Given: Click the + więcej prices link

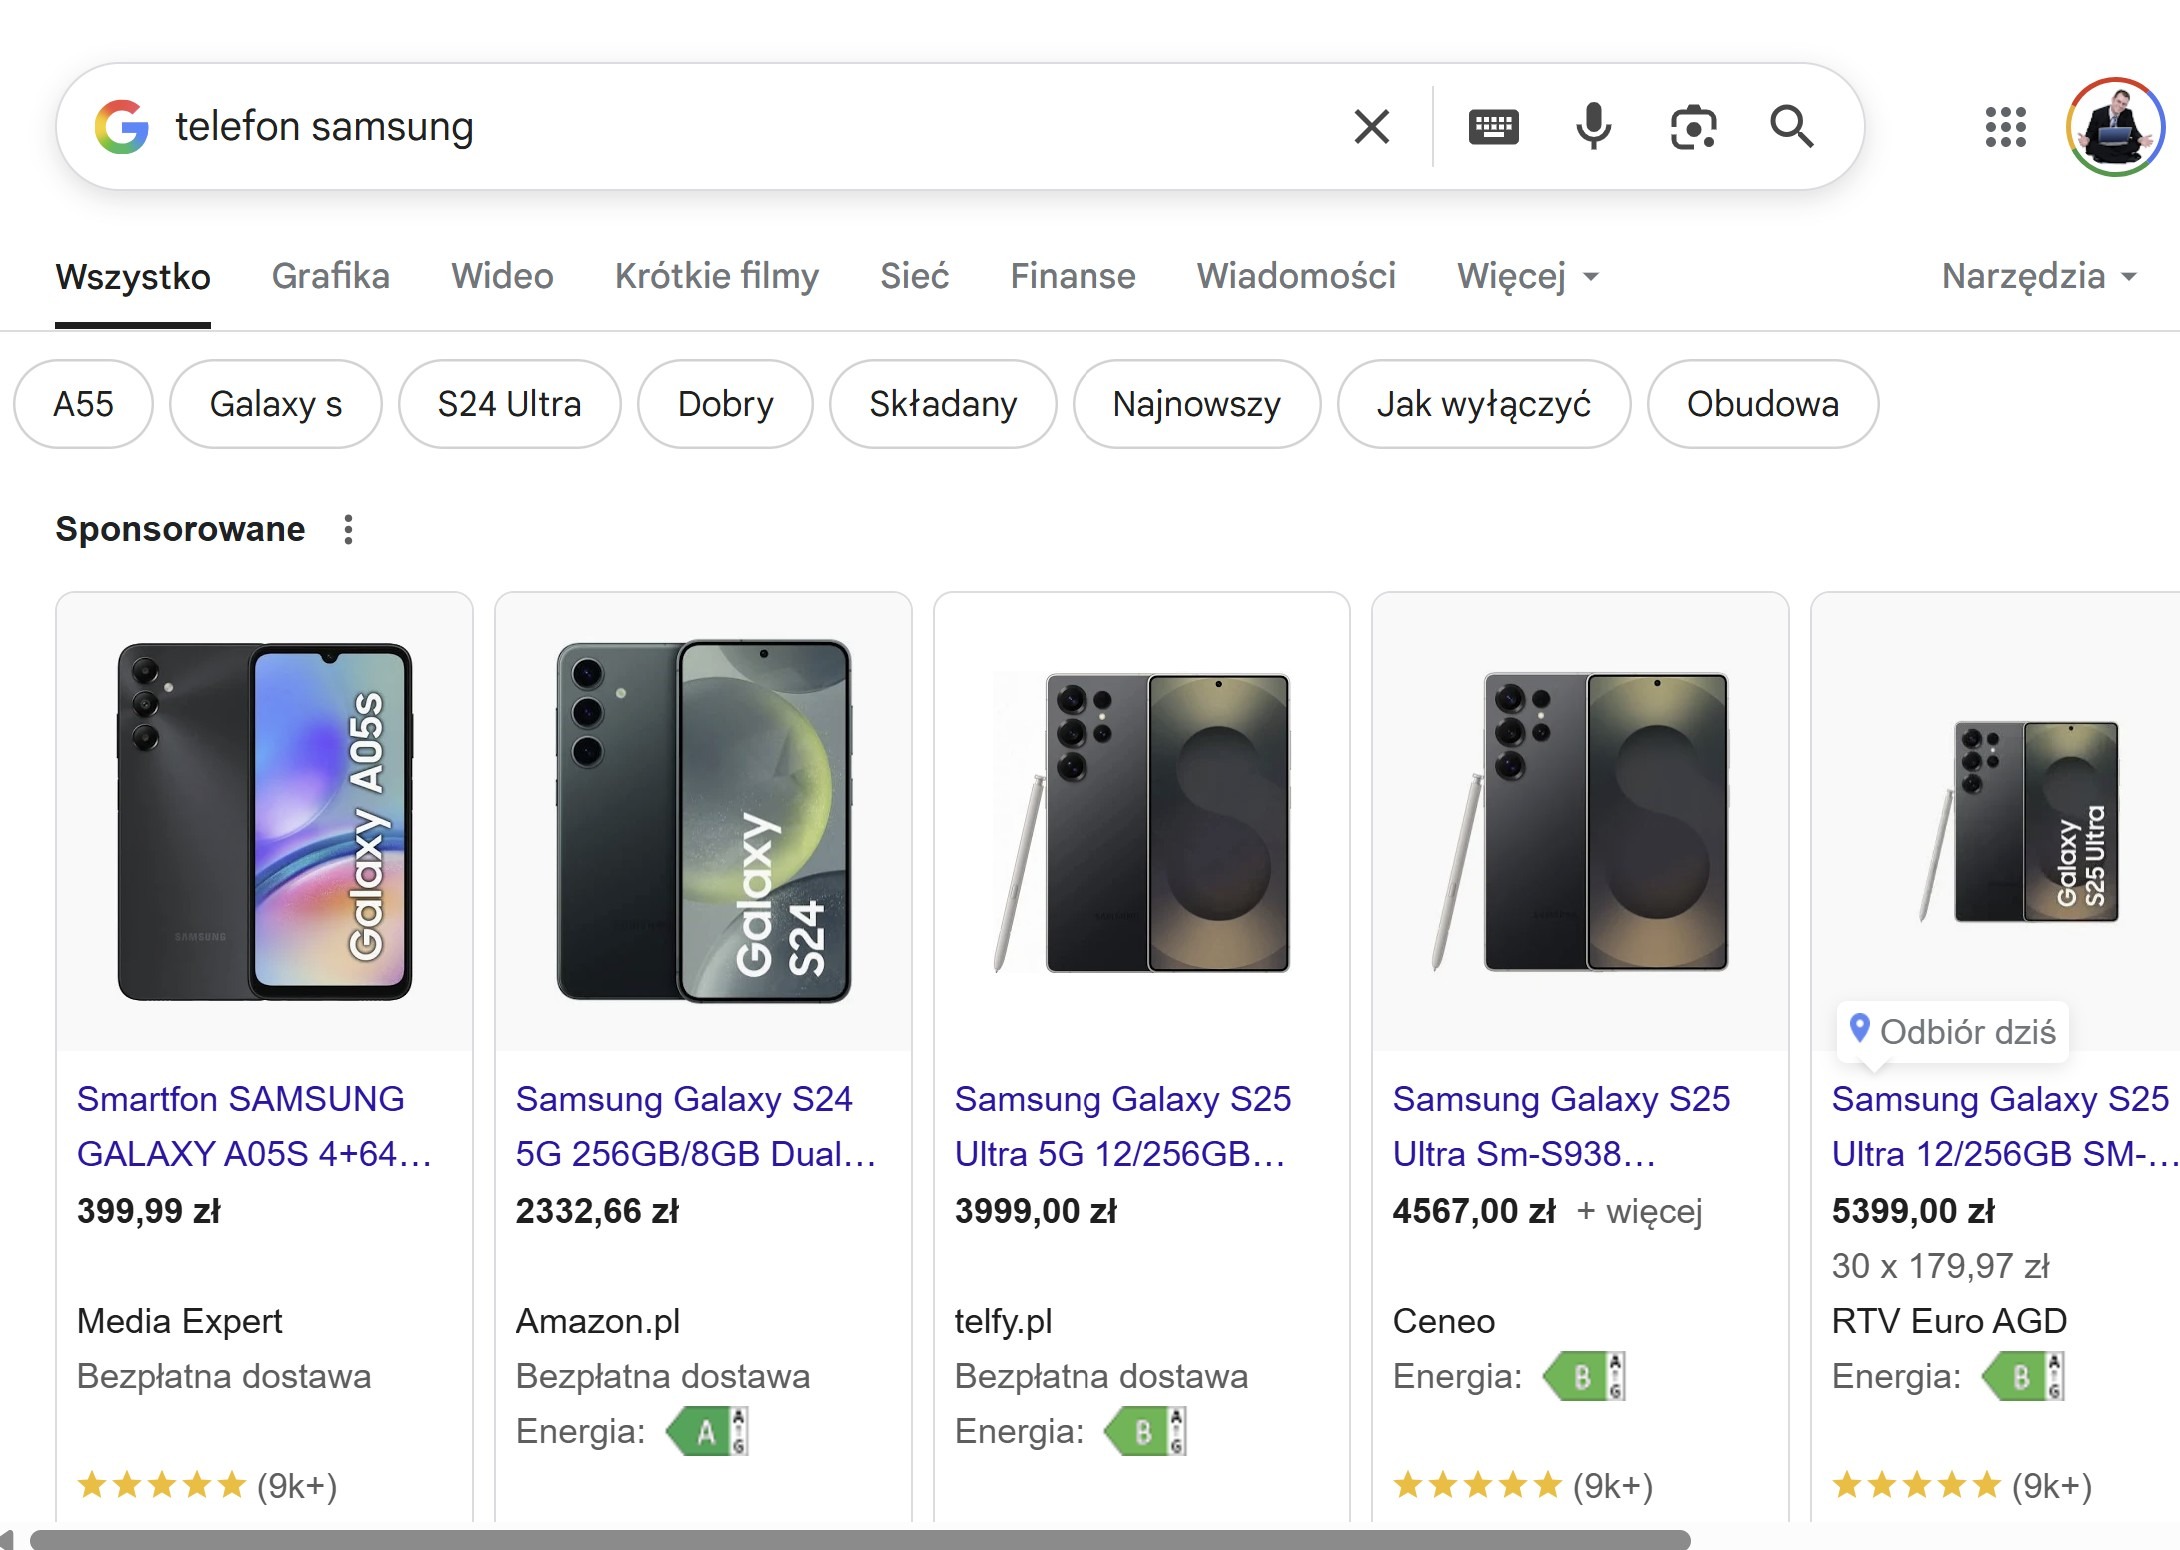Looking at the screenshot, I should coord(1639,1211).
